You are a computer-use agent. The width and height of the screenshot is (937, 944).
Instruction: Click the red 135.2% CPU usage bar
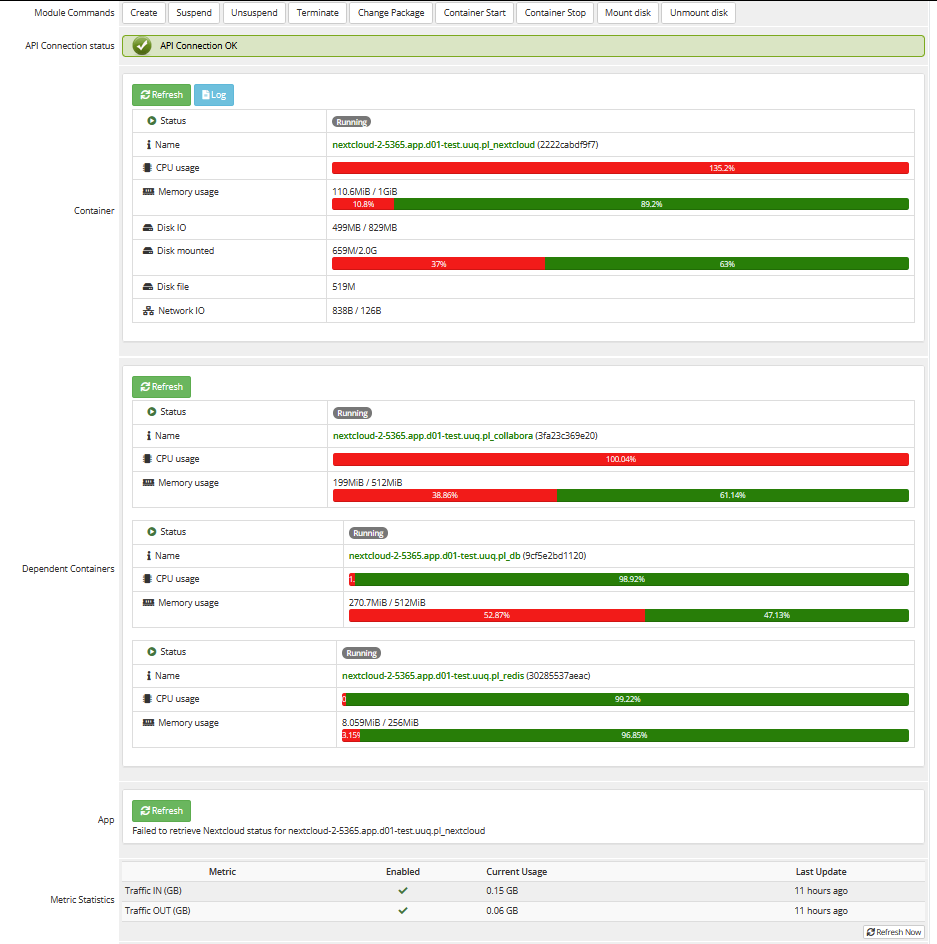click(620, 167)
